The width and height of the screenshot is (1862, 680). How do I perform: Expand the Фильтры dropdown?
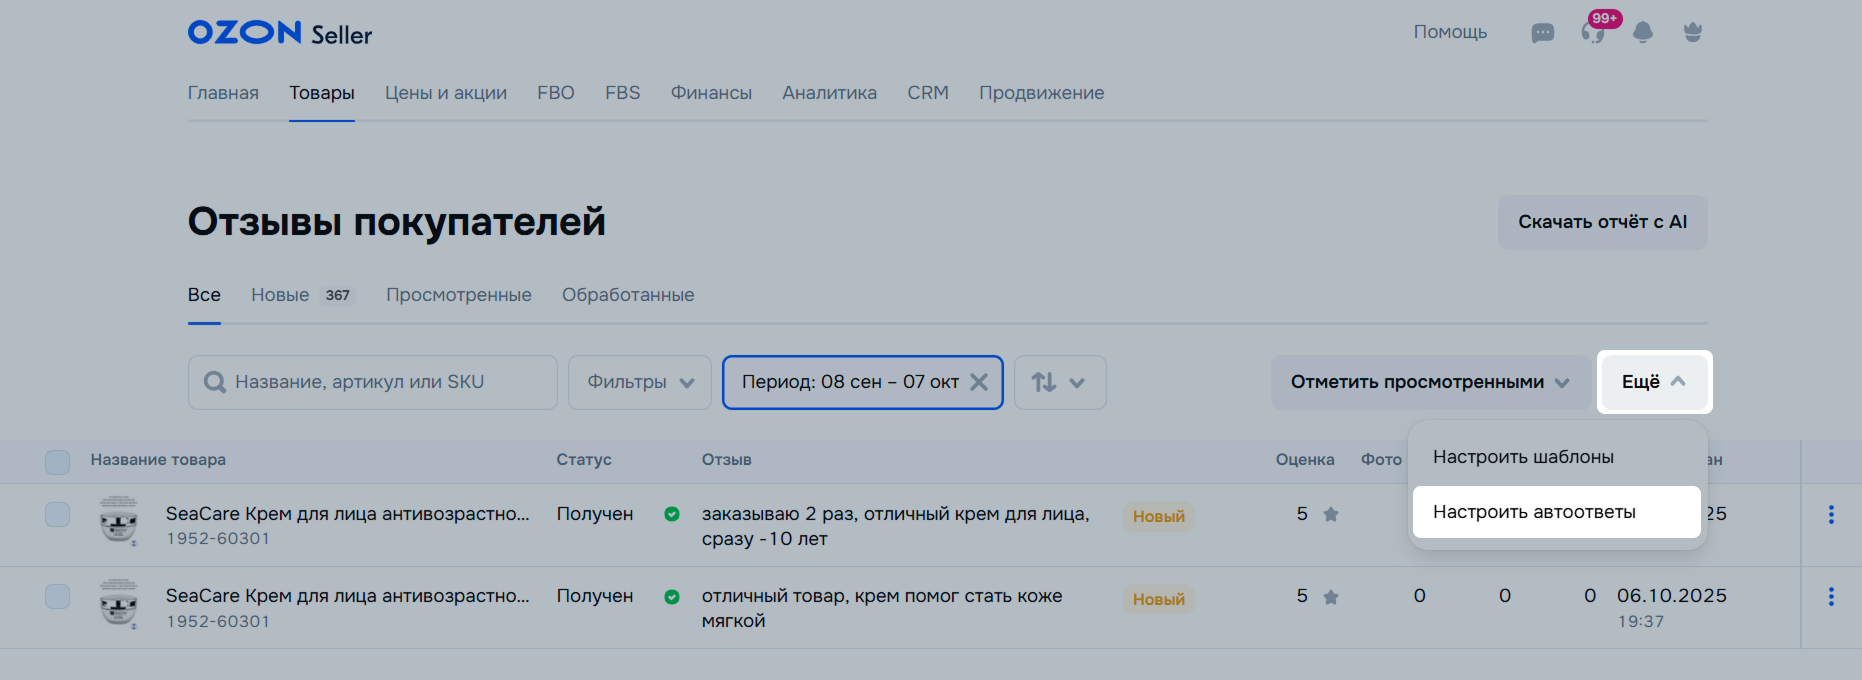[640, 382]
